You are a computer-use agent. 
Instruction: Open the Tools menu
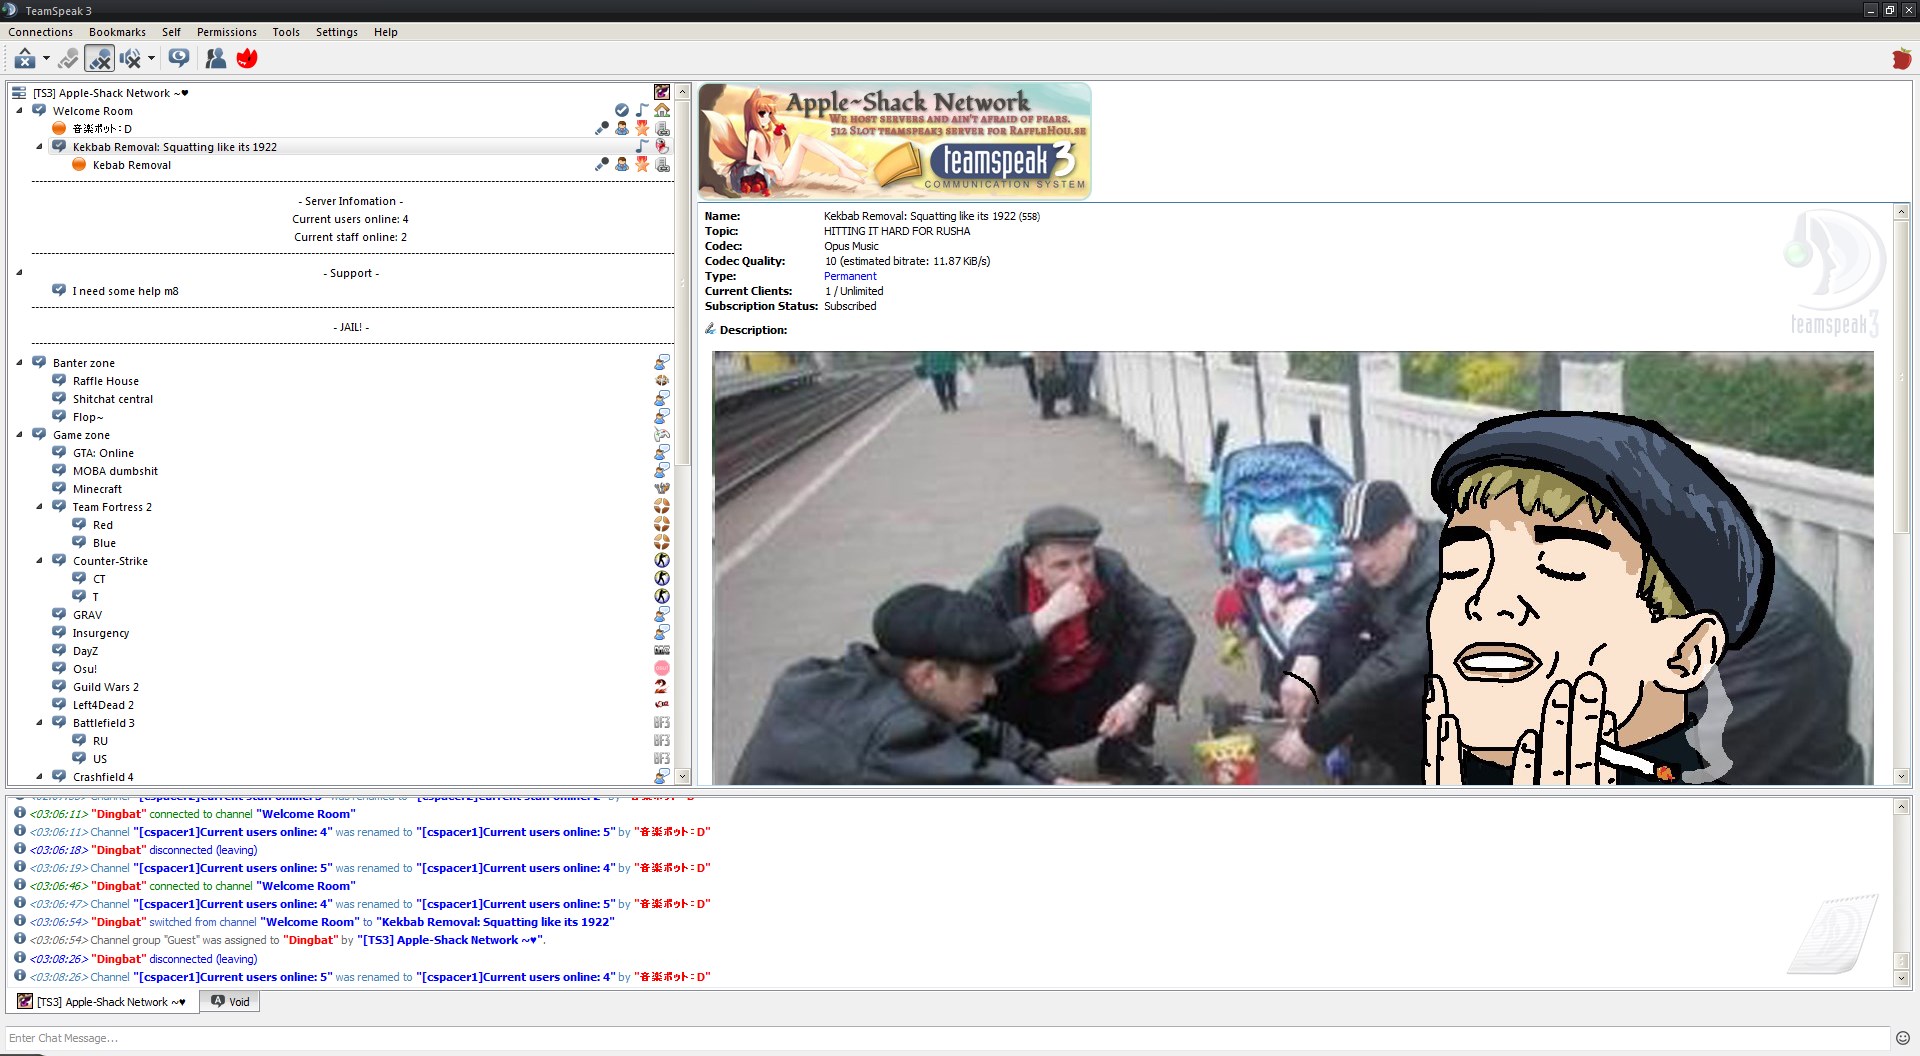pos(286,32)
